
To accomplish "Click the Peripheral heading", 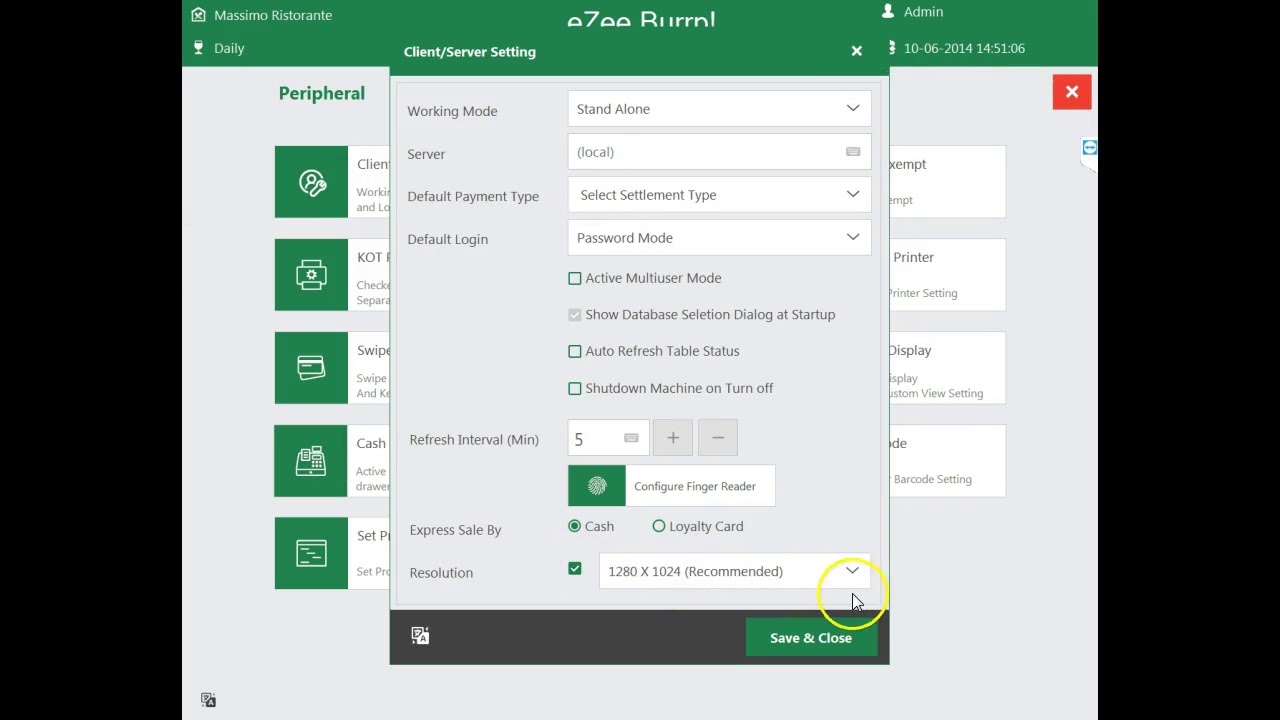I will pos(322,93).
